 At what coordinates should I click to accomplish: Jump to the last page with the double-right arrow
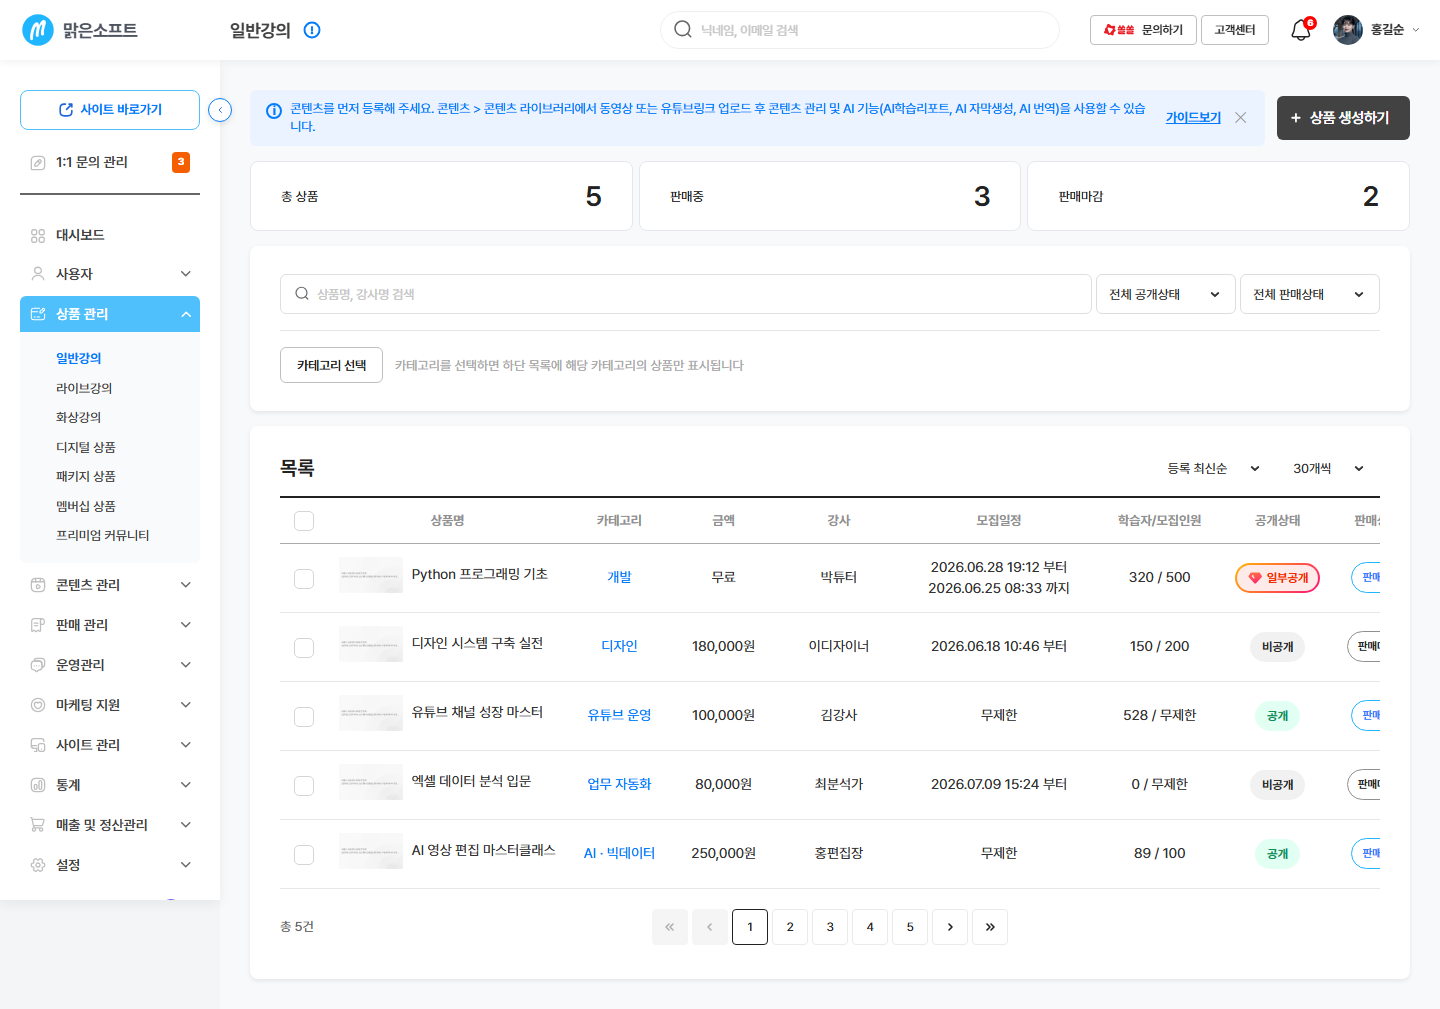pos(990,927)
